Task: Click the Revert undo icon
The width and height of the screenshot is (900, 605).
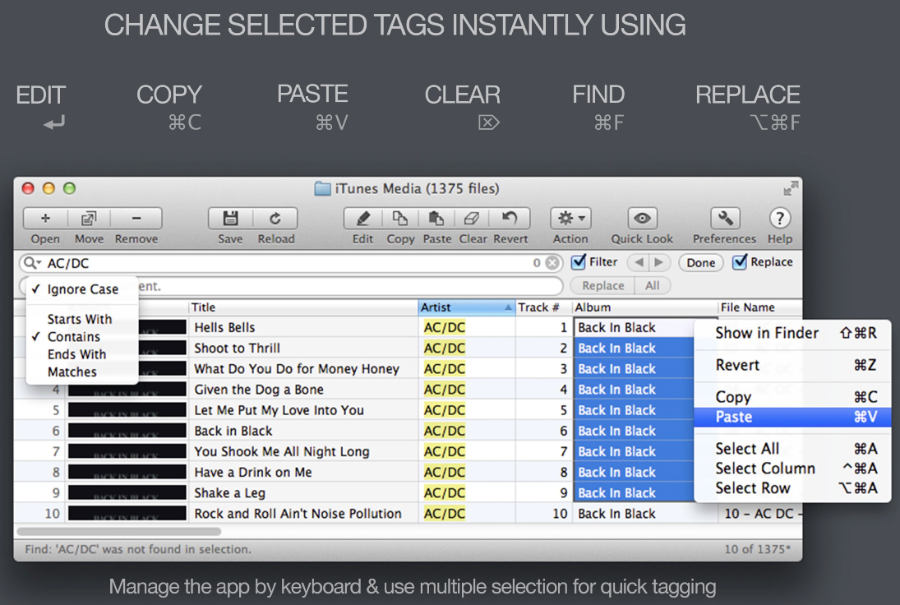Action: [510, 218]
